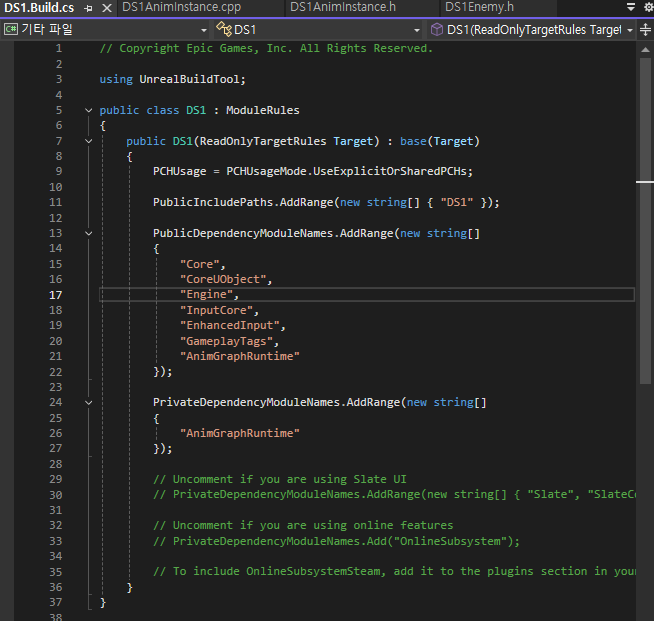Image resolution: width=654 pixels, height=621 pixels.
Task: Click PublicDependencyModuleNames on line 13
Action: tap(243, 234)
